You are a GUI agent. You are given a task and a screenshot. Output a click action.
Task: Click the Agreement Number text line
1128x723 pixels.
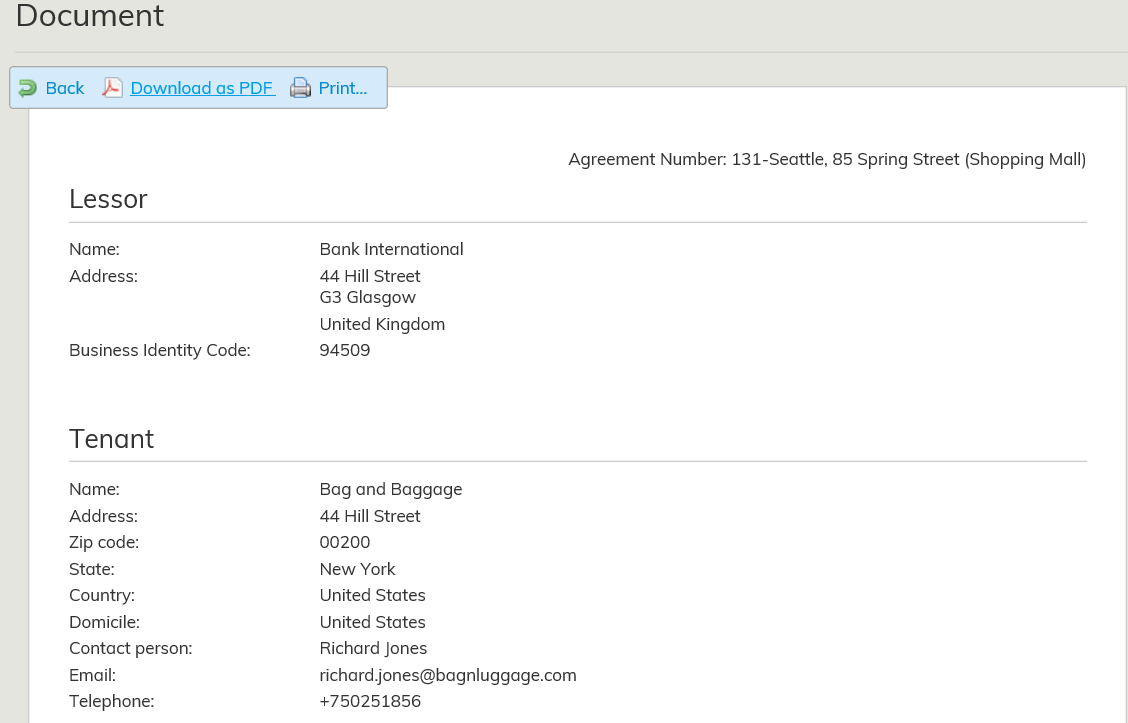click(826, 159)
